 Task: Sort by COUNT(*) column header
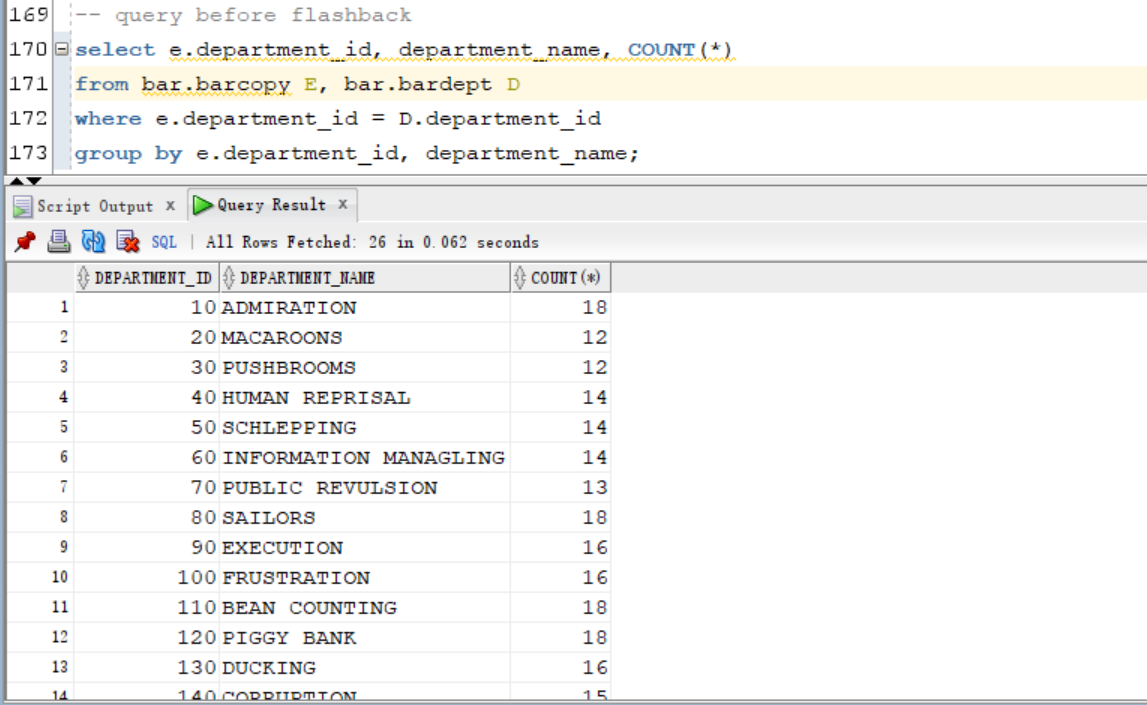560,278
